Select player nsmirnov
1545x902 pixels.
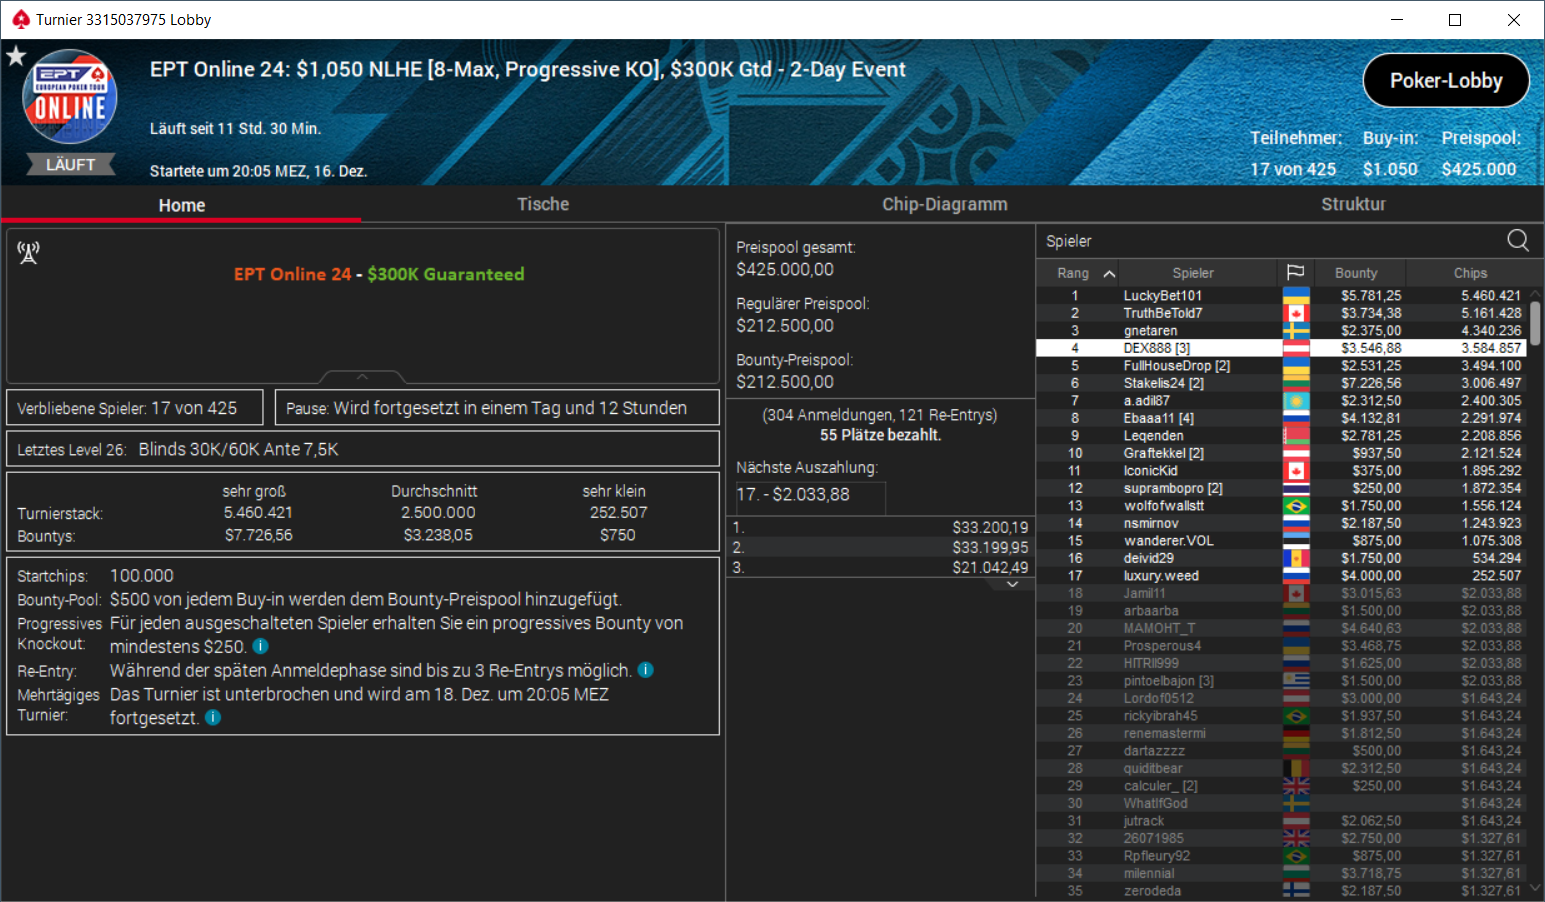tap(1282, 523)
